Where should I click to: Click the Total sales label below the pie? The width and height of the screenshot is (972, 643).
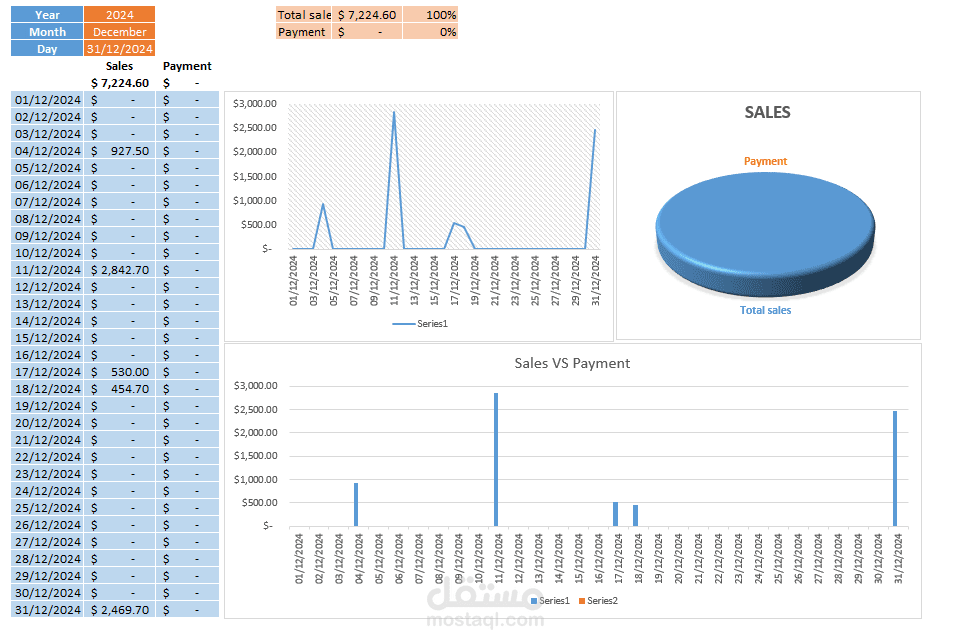pos(765,310)
